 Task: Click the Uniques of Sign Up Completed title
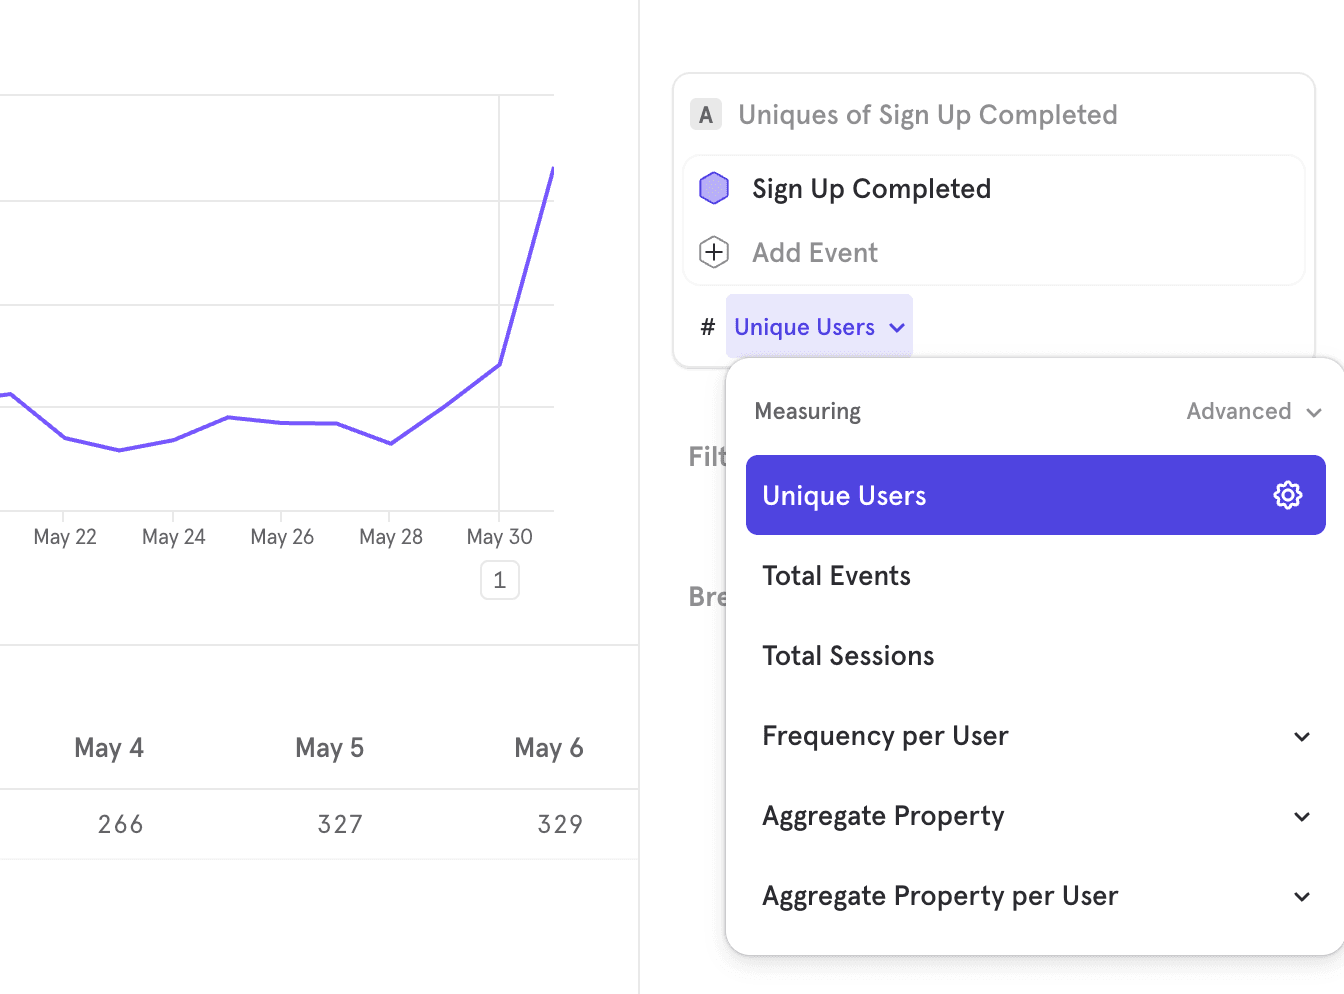tap(927, 115)
